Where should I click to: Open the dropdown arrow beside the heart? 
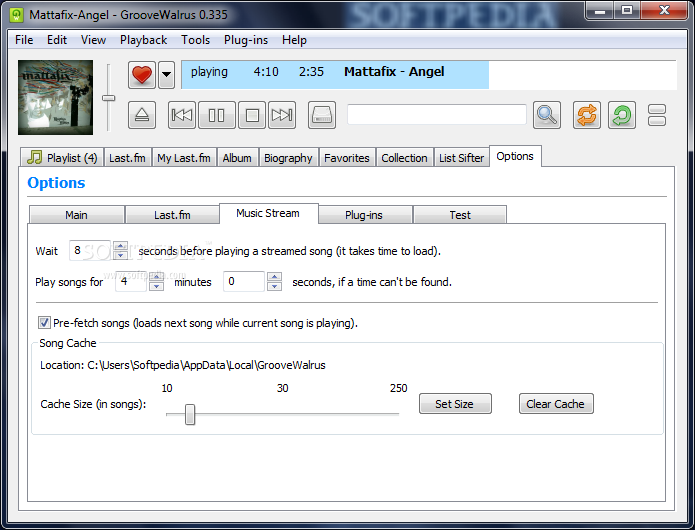point(166,74)
